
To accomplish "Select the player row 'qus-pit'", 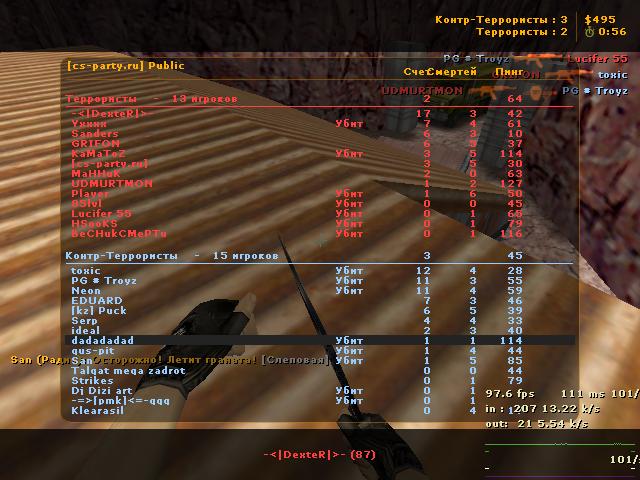I will pyautogui.click(x=320, y=351).
